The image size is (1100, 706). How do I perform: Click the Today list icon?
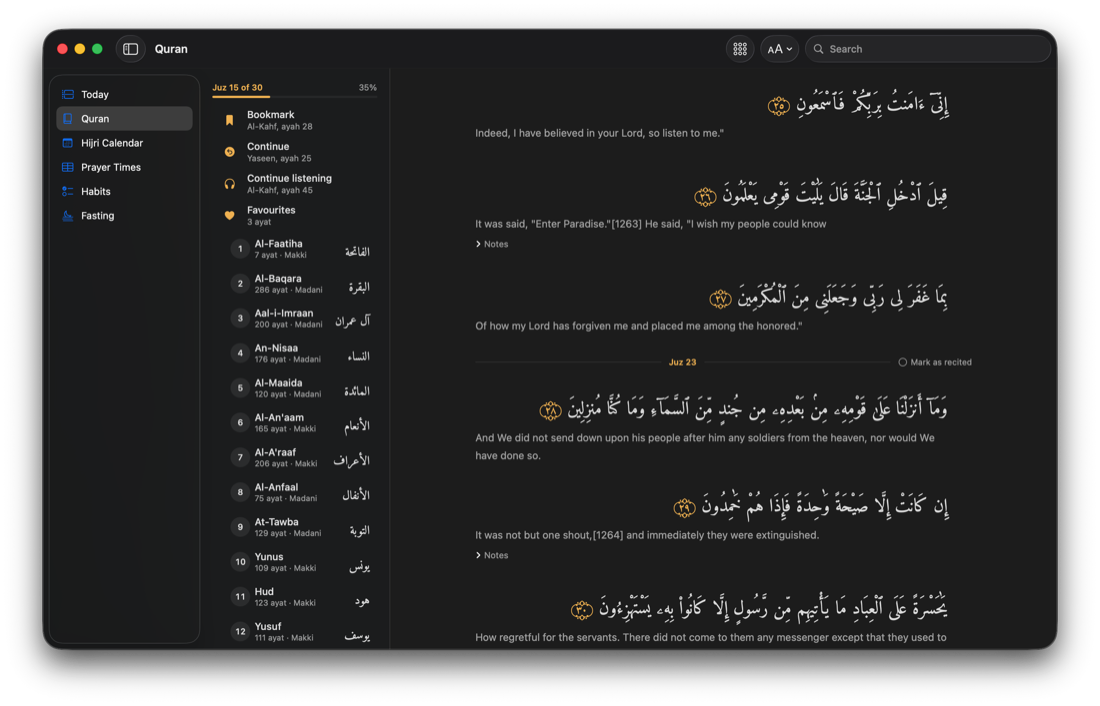[68, 94]
